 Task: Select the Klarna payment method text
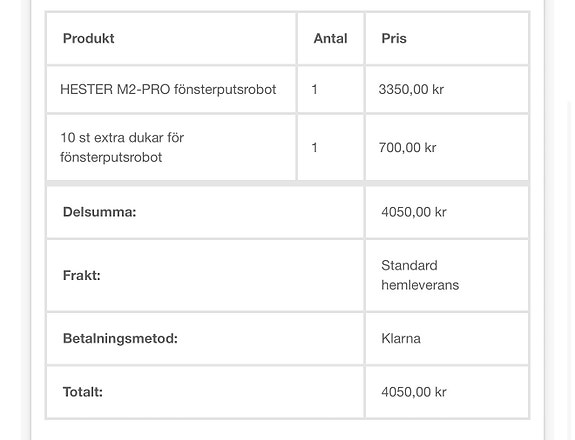pos(401,338)
